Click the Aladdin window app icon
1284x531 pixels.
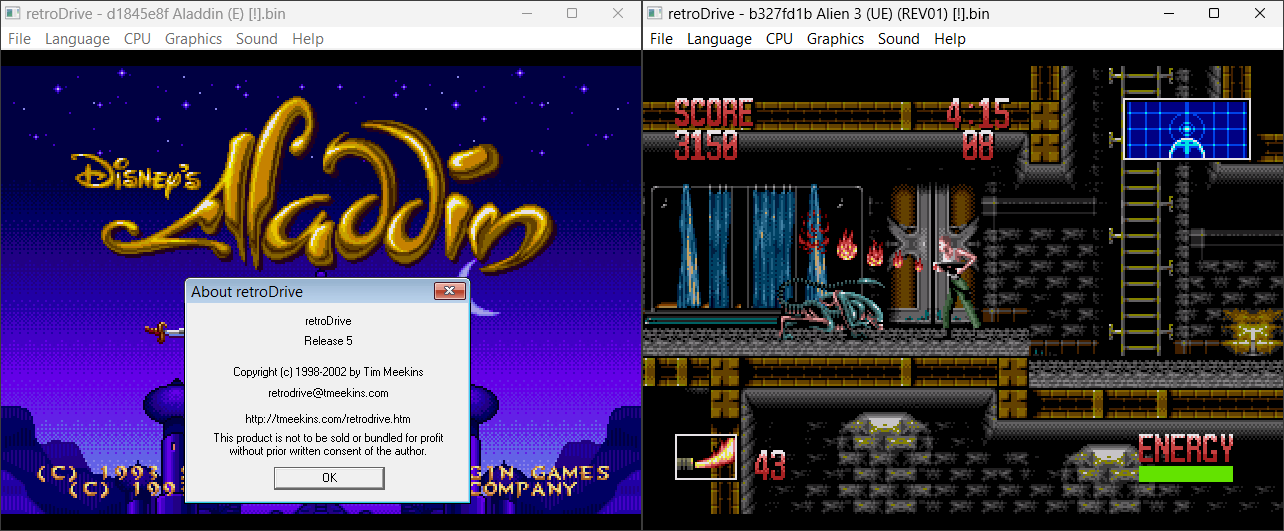13,13
